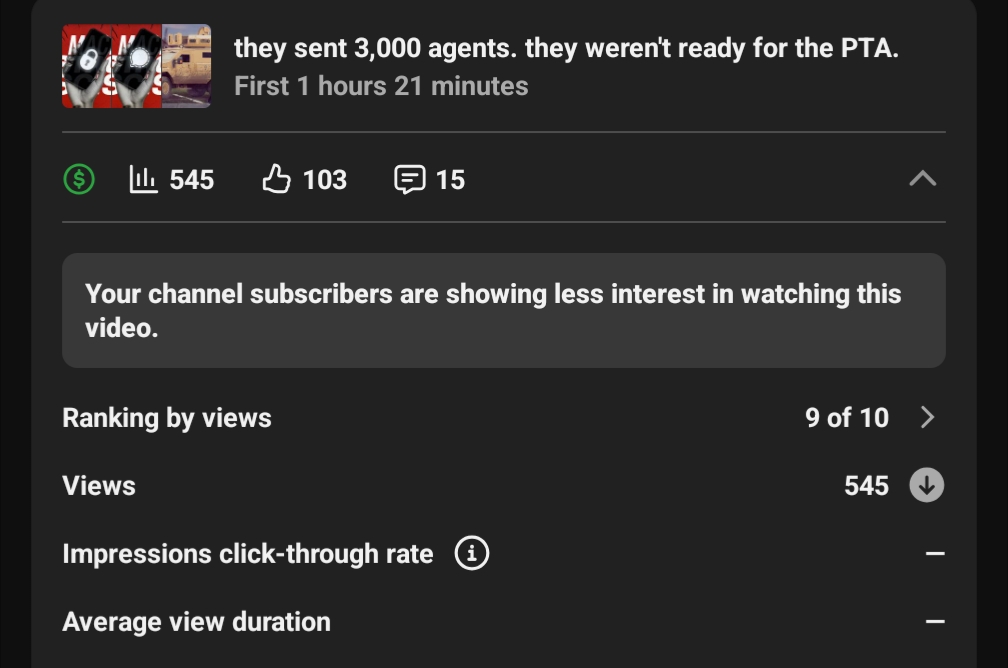Click the comments speech bubble icon
1008x668 pixels.
pos(409,180)
